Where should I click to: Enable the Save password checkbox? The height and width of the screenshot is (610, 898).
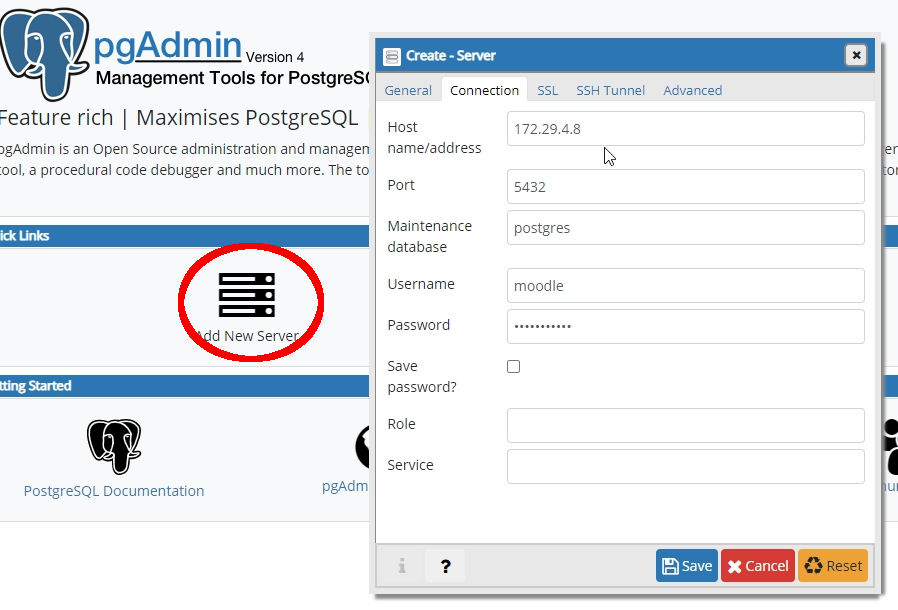514,367
